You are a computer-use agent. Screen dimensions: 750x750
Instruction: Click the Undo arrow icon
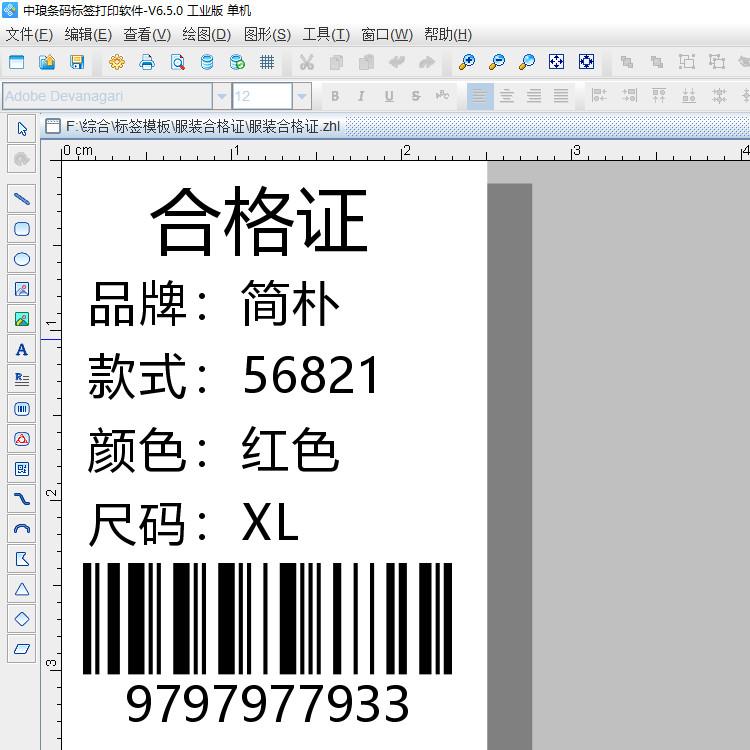397,62
